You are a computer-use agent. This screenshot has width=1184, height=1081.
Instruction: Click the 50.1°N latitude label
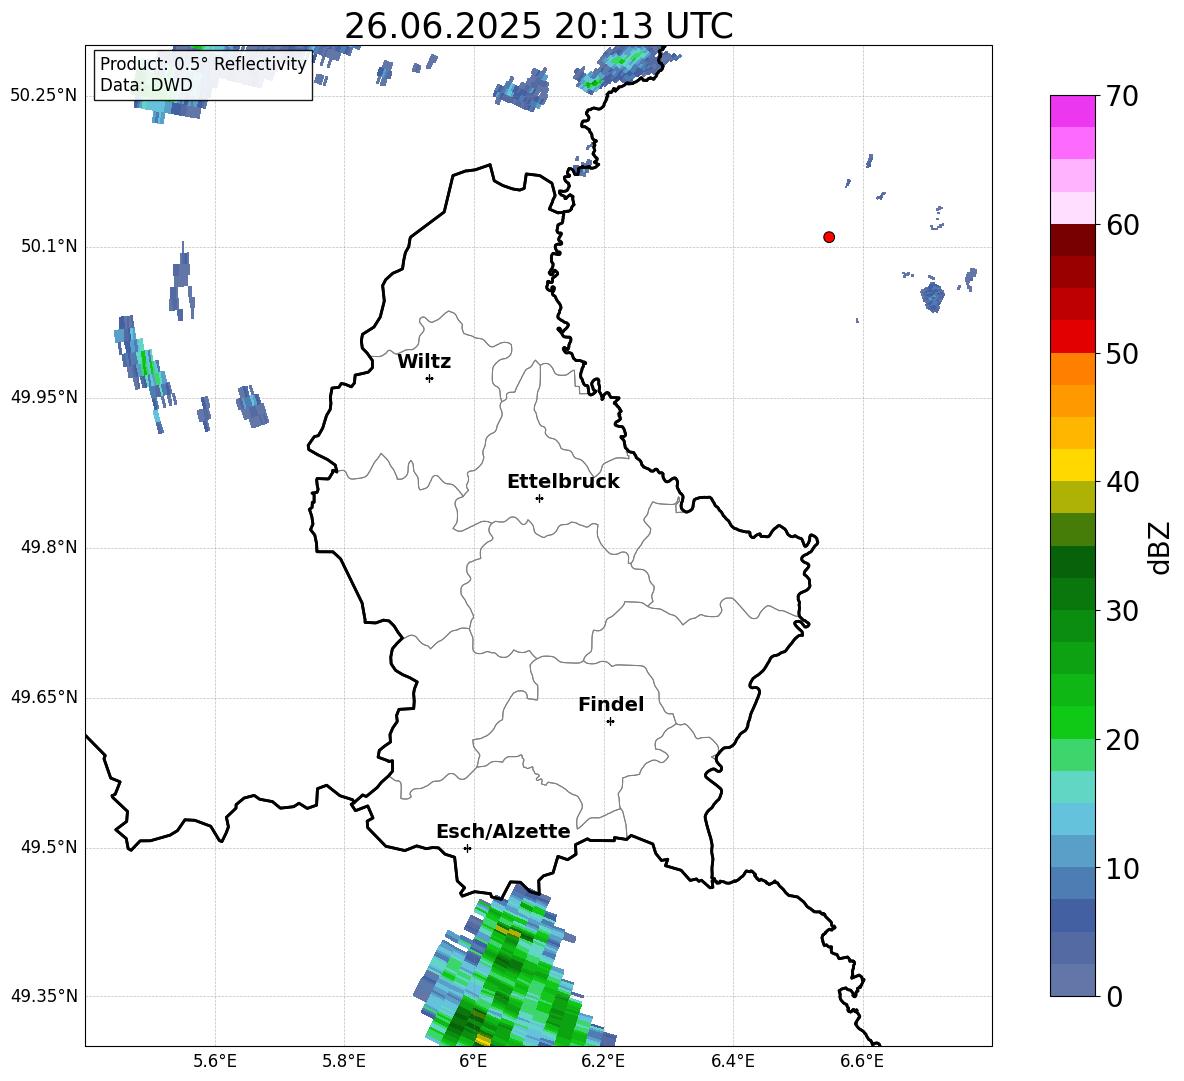coord(49,247)
